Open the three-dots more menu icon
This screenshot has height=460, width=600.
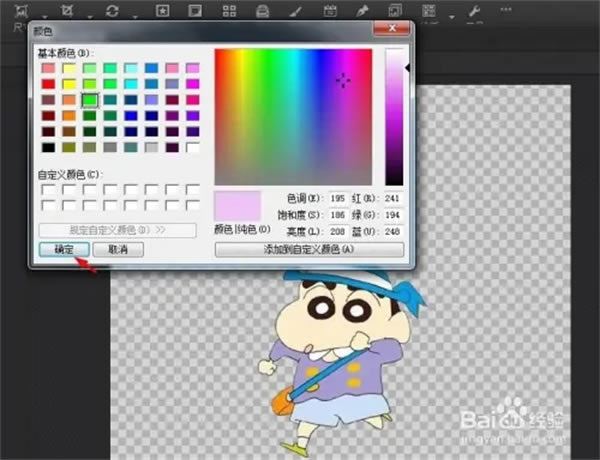point(505,10)
